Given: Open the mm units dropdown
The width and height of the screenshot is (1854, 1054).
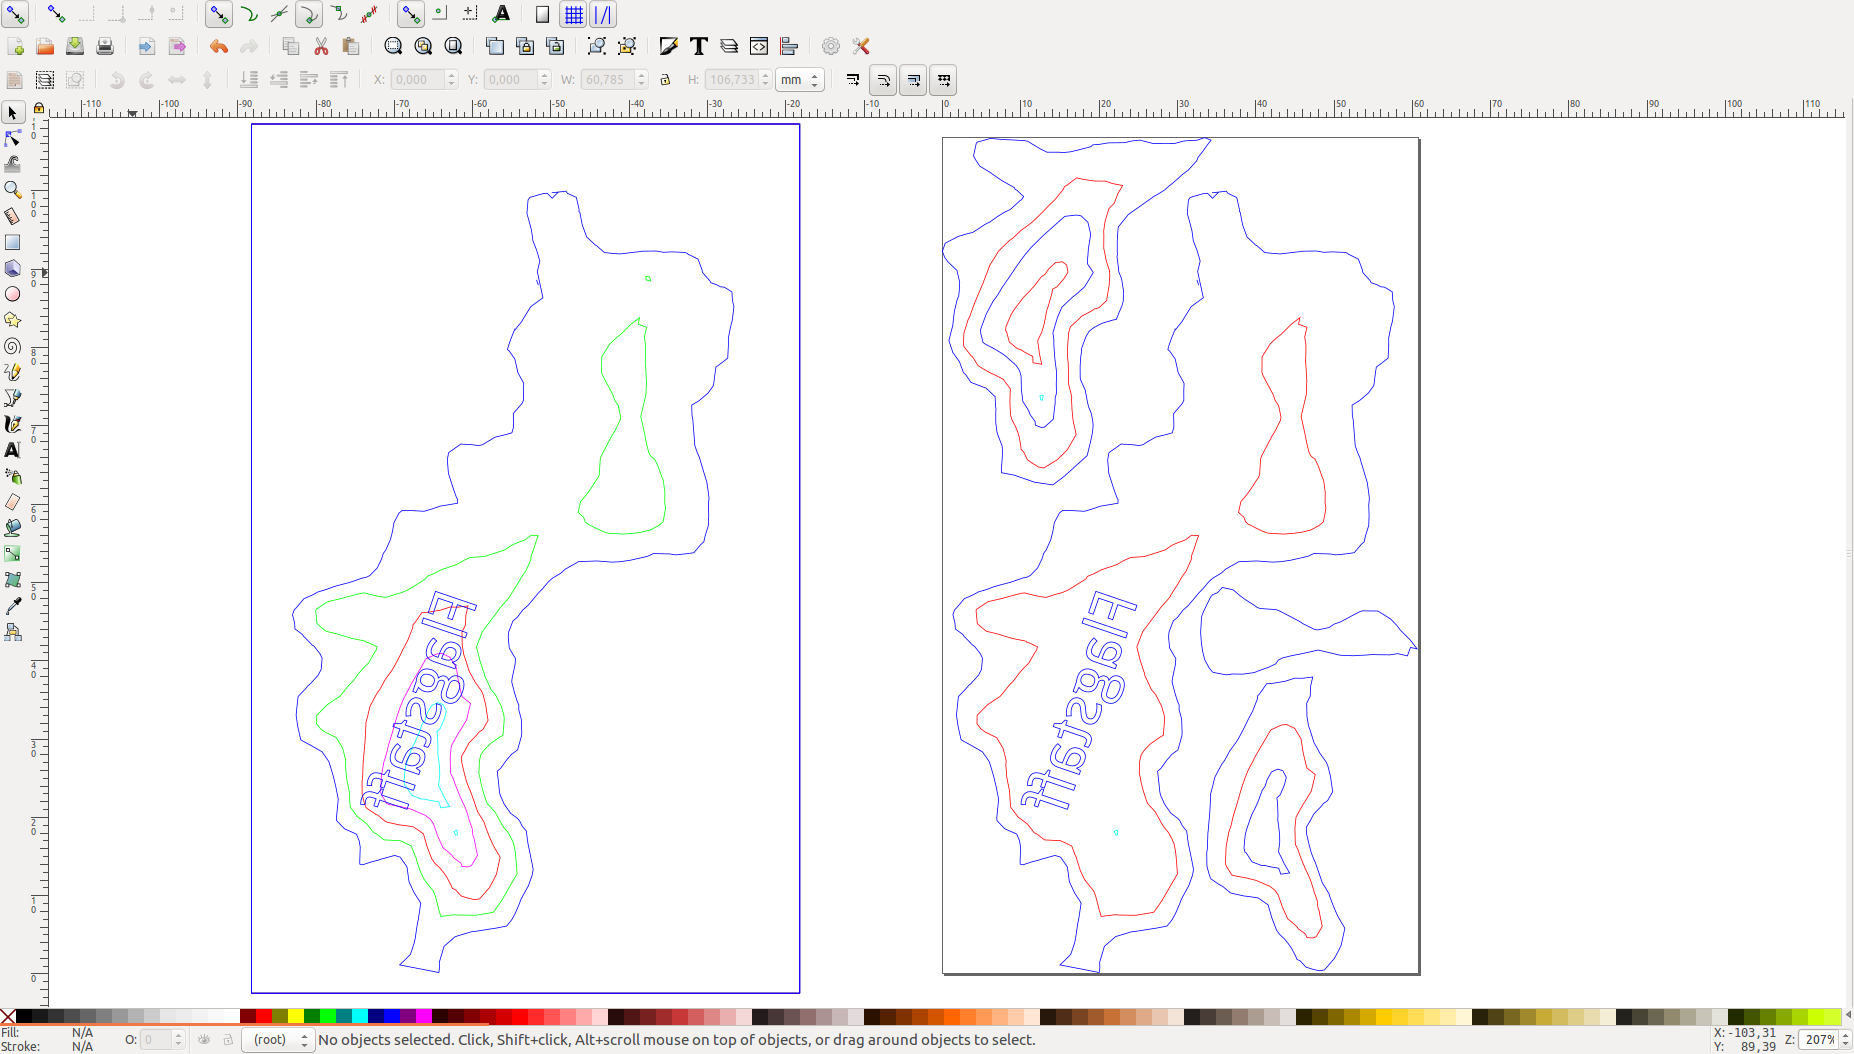Looking at the screenshot, I should (800, 80).
